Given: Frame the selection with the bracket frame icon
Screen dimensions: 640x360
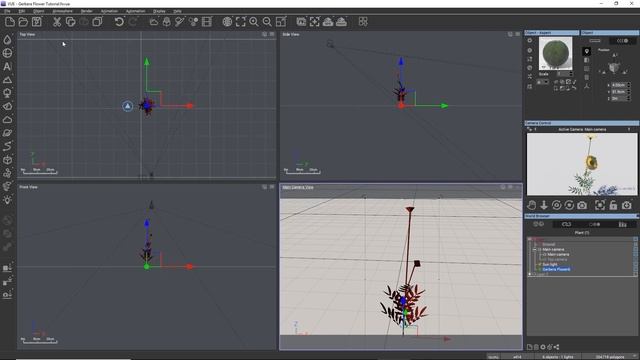Looking at the screenshot, I should coord(240,22).
